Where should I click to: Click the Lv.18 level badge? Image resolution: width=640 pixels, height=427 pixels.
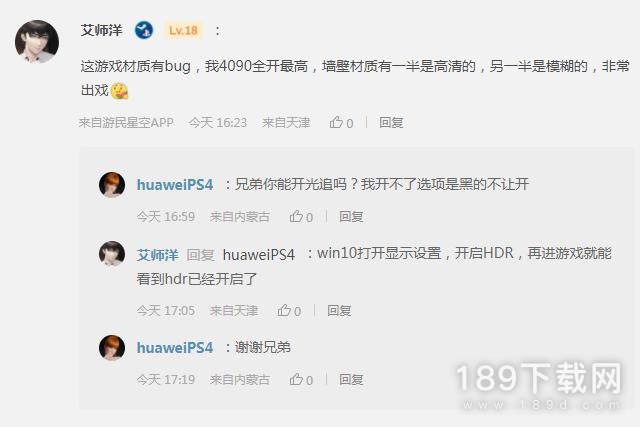pyautogui.click(x=183, y=31)
